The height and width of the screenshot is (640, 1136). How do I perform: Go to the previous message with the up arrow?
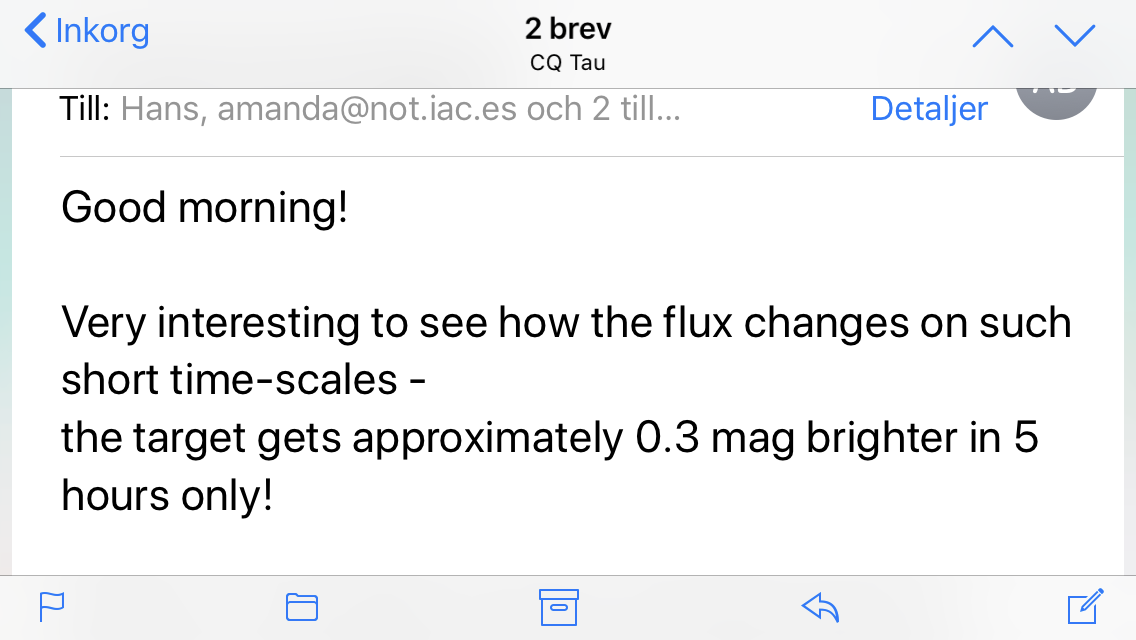[x=992, y=36]
